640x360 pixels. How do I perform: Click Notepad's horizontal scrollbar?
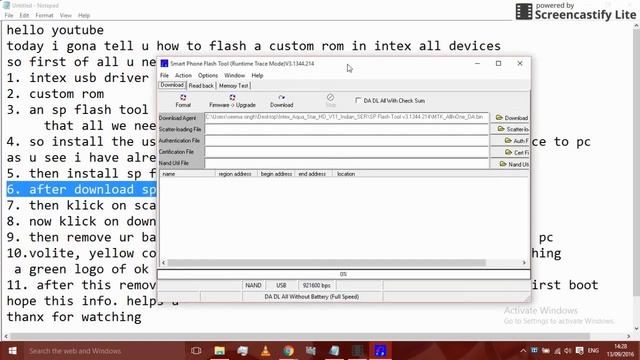click(300, 336)
